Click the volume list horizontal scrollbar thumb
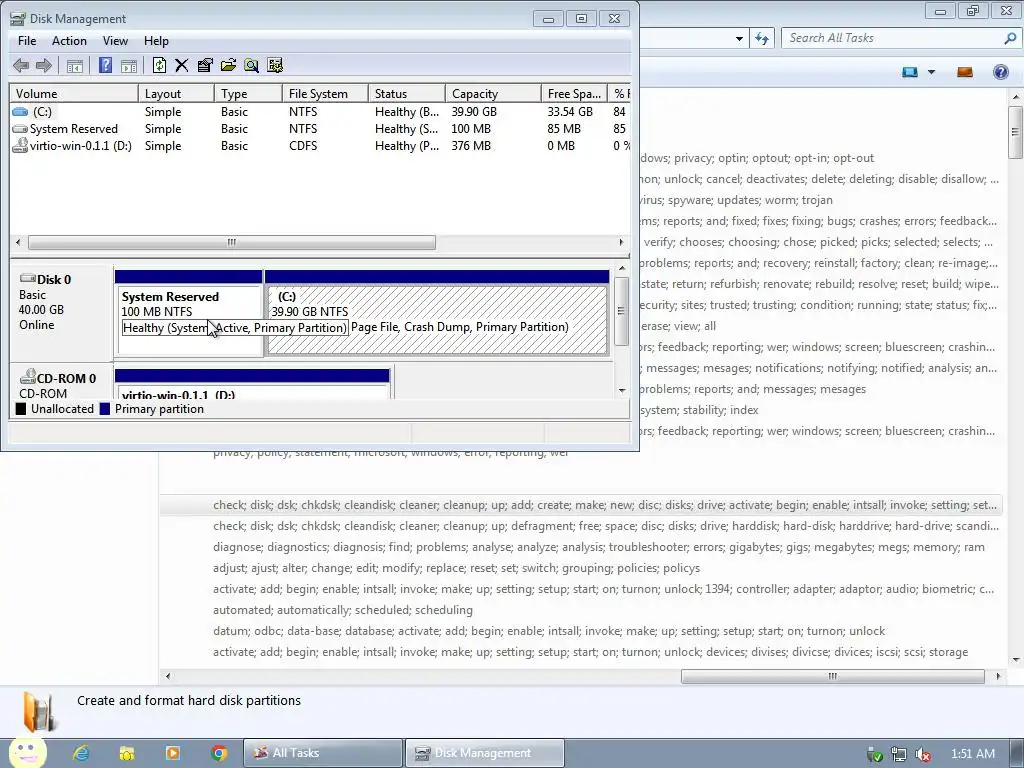This screenshot has height=768, width=1024. pyautogui.click(x=232, y=242)
